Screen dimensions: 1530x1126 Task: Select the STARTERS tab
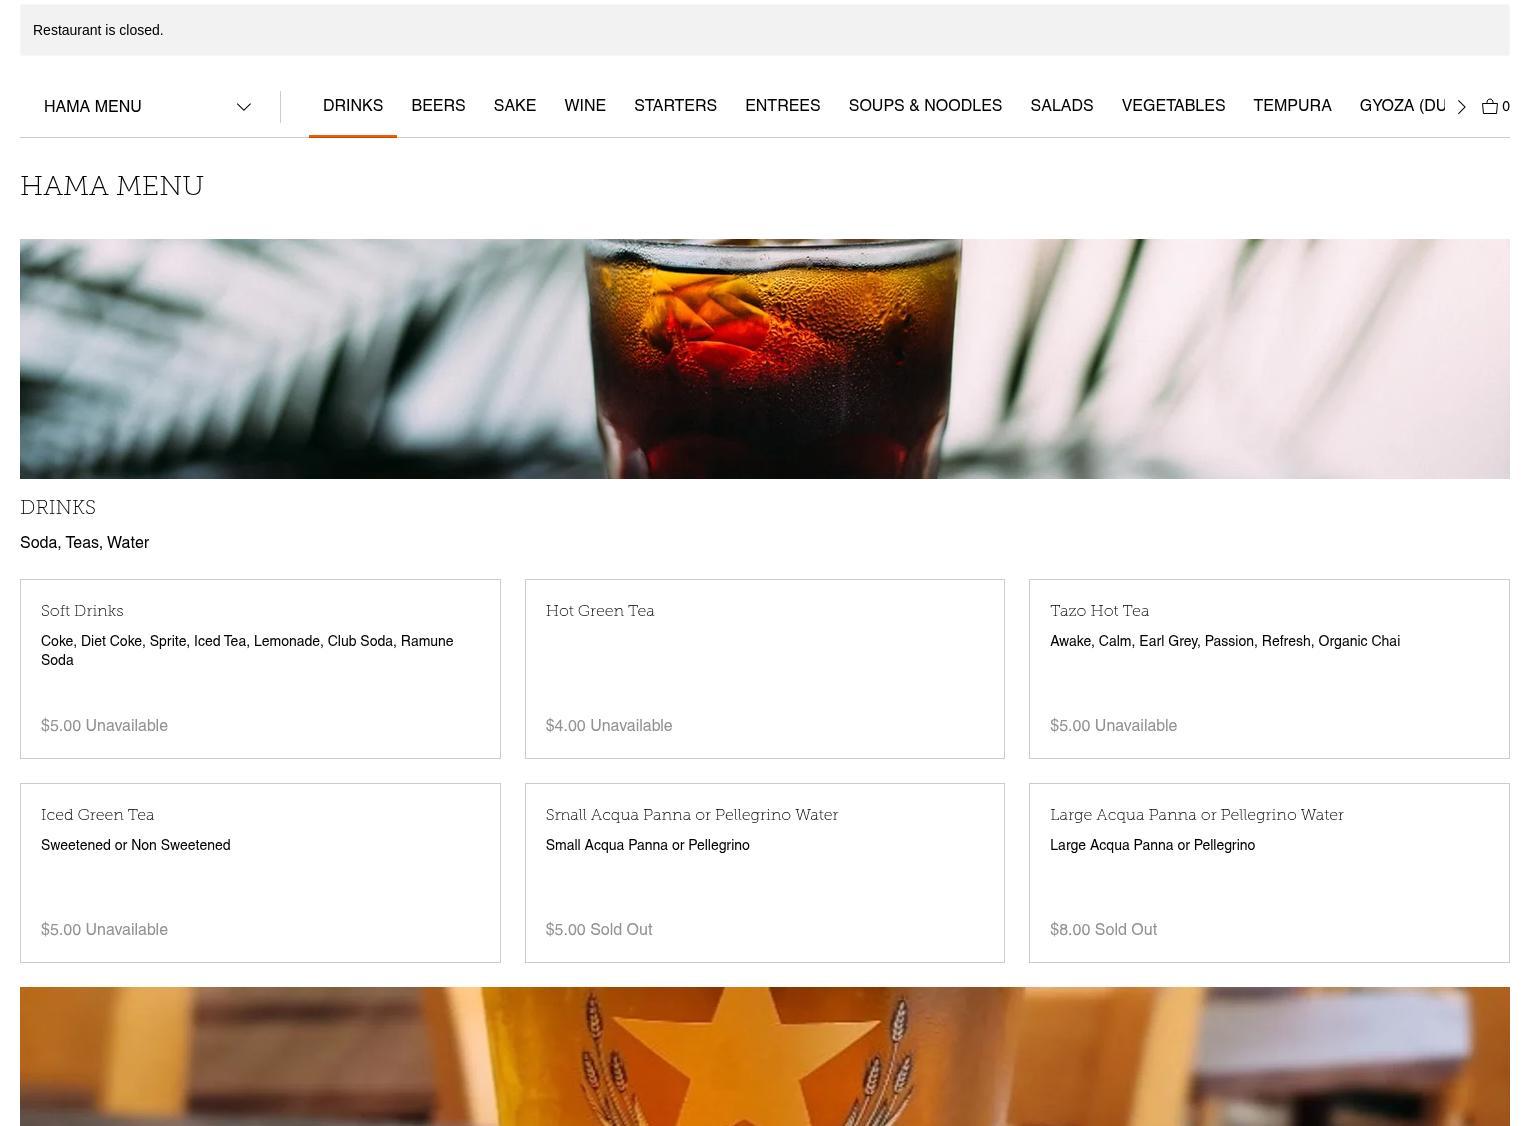click(675, 106)
